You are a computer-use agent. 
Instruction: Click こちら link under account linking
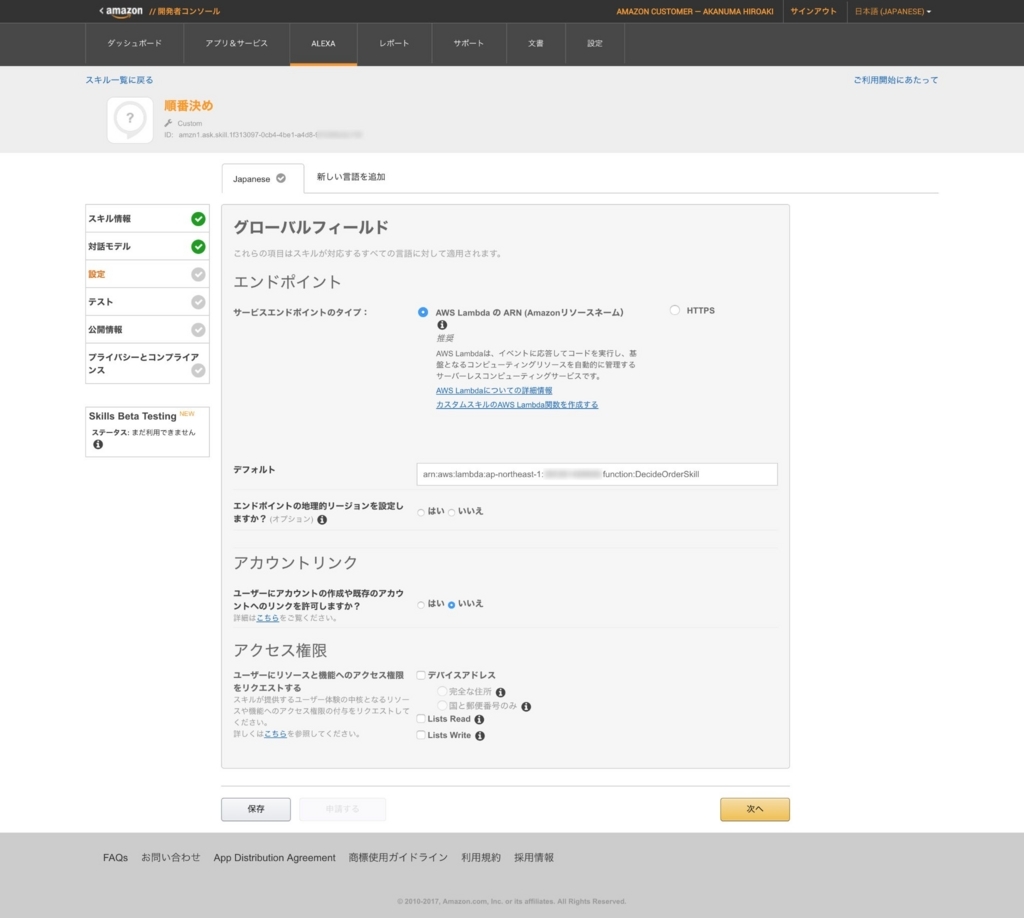coord(268,618)
